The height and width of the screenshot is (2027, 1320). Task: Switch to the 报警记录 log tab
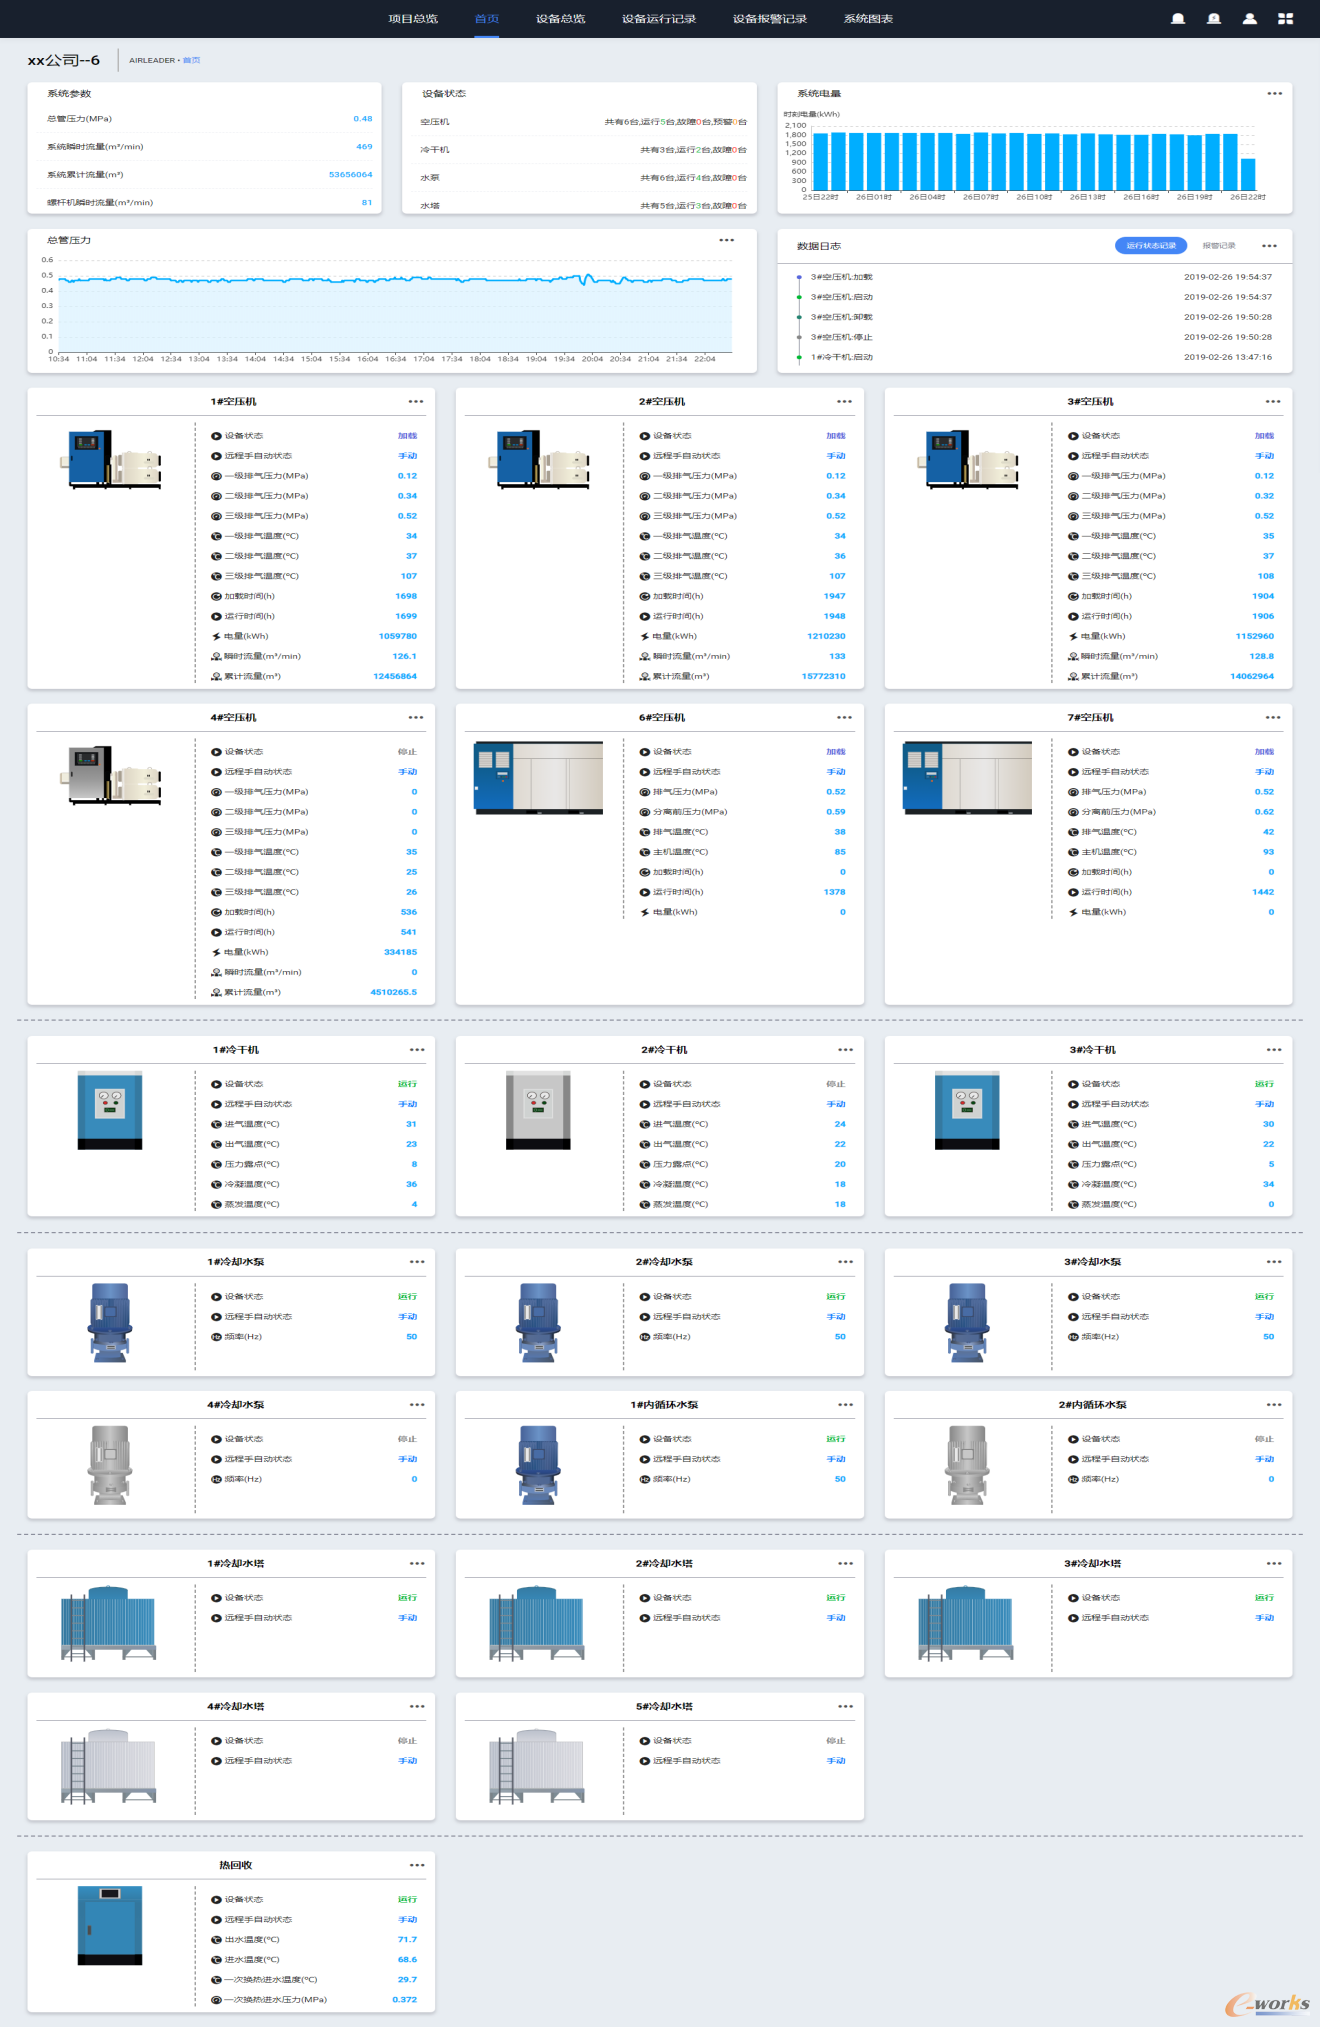click(1219, 245)
